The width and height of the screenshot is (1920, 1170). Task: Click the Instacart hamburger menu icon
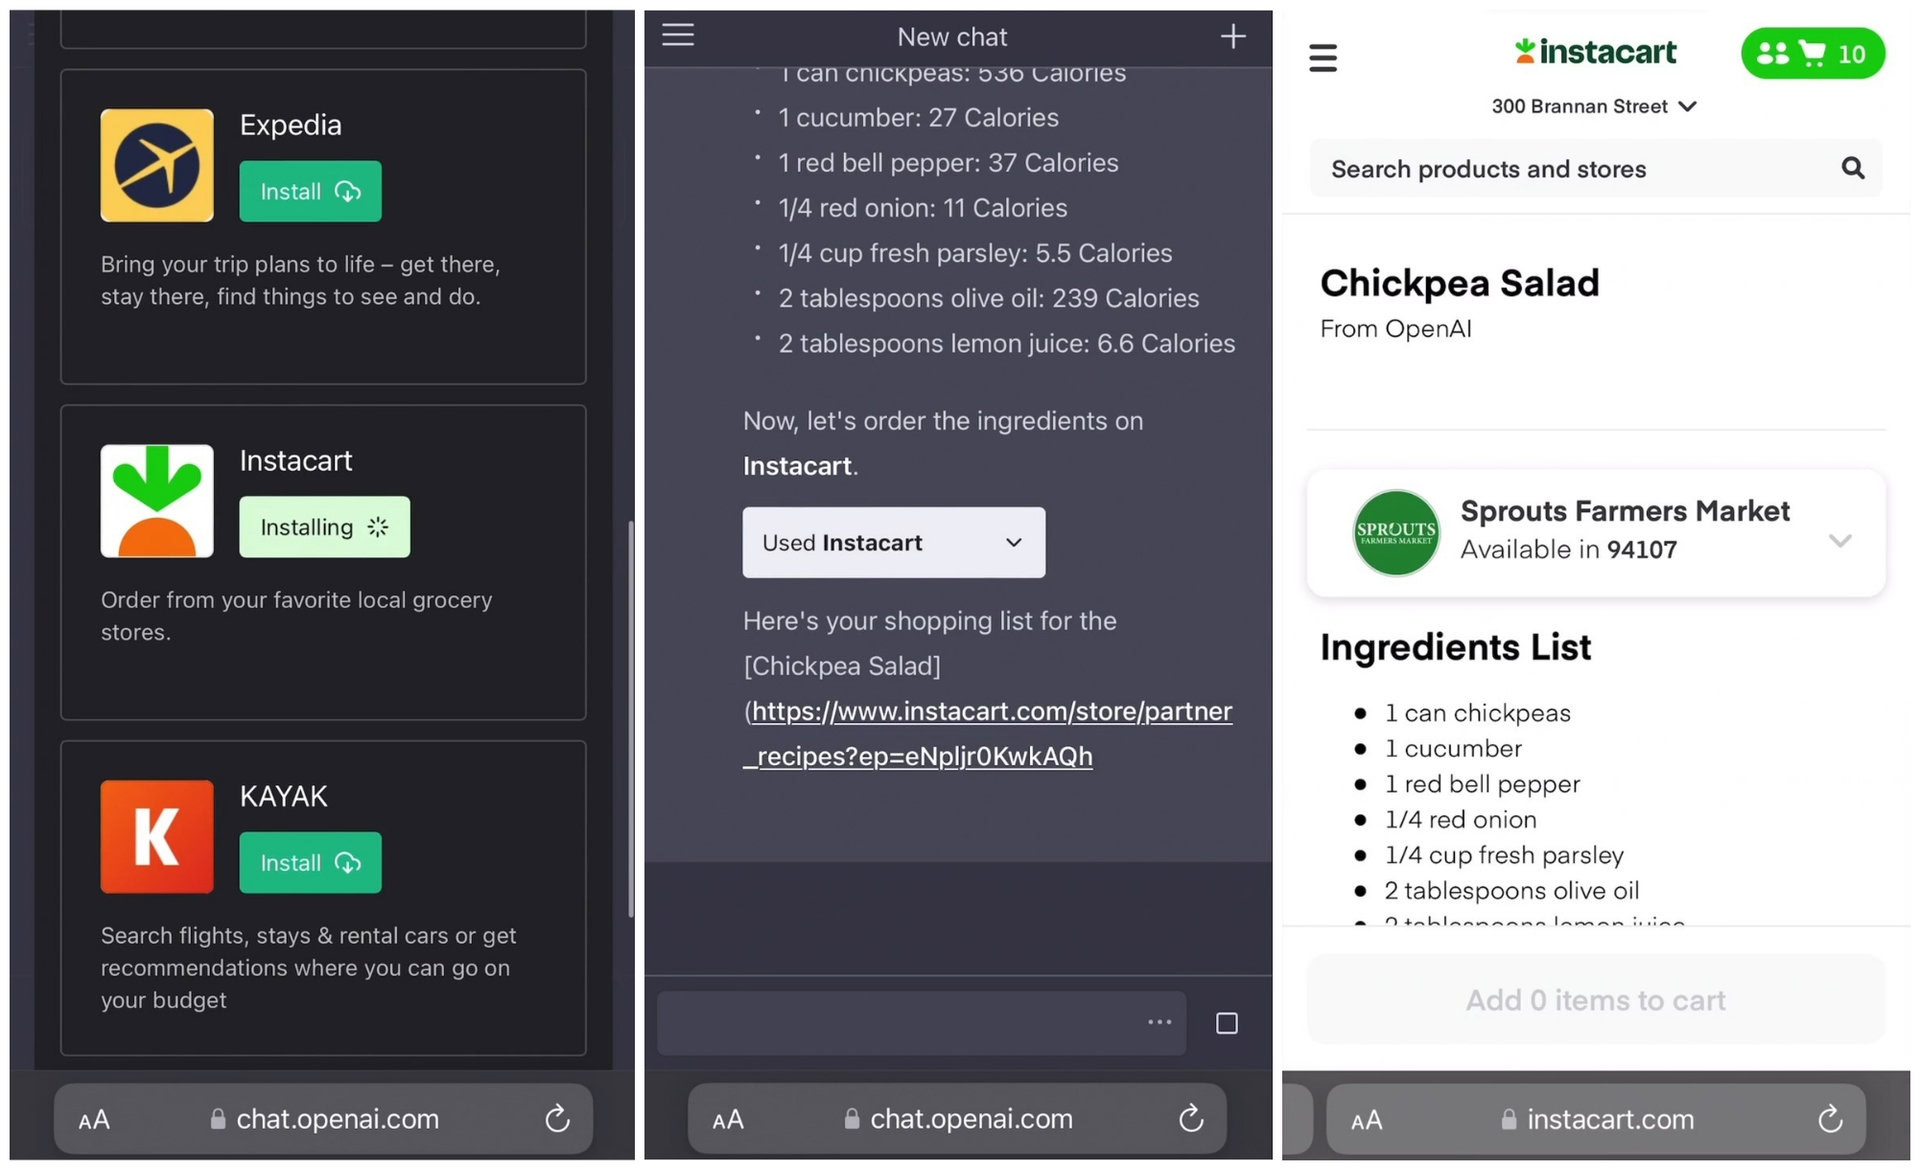tap(1322, 55)
